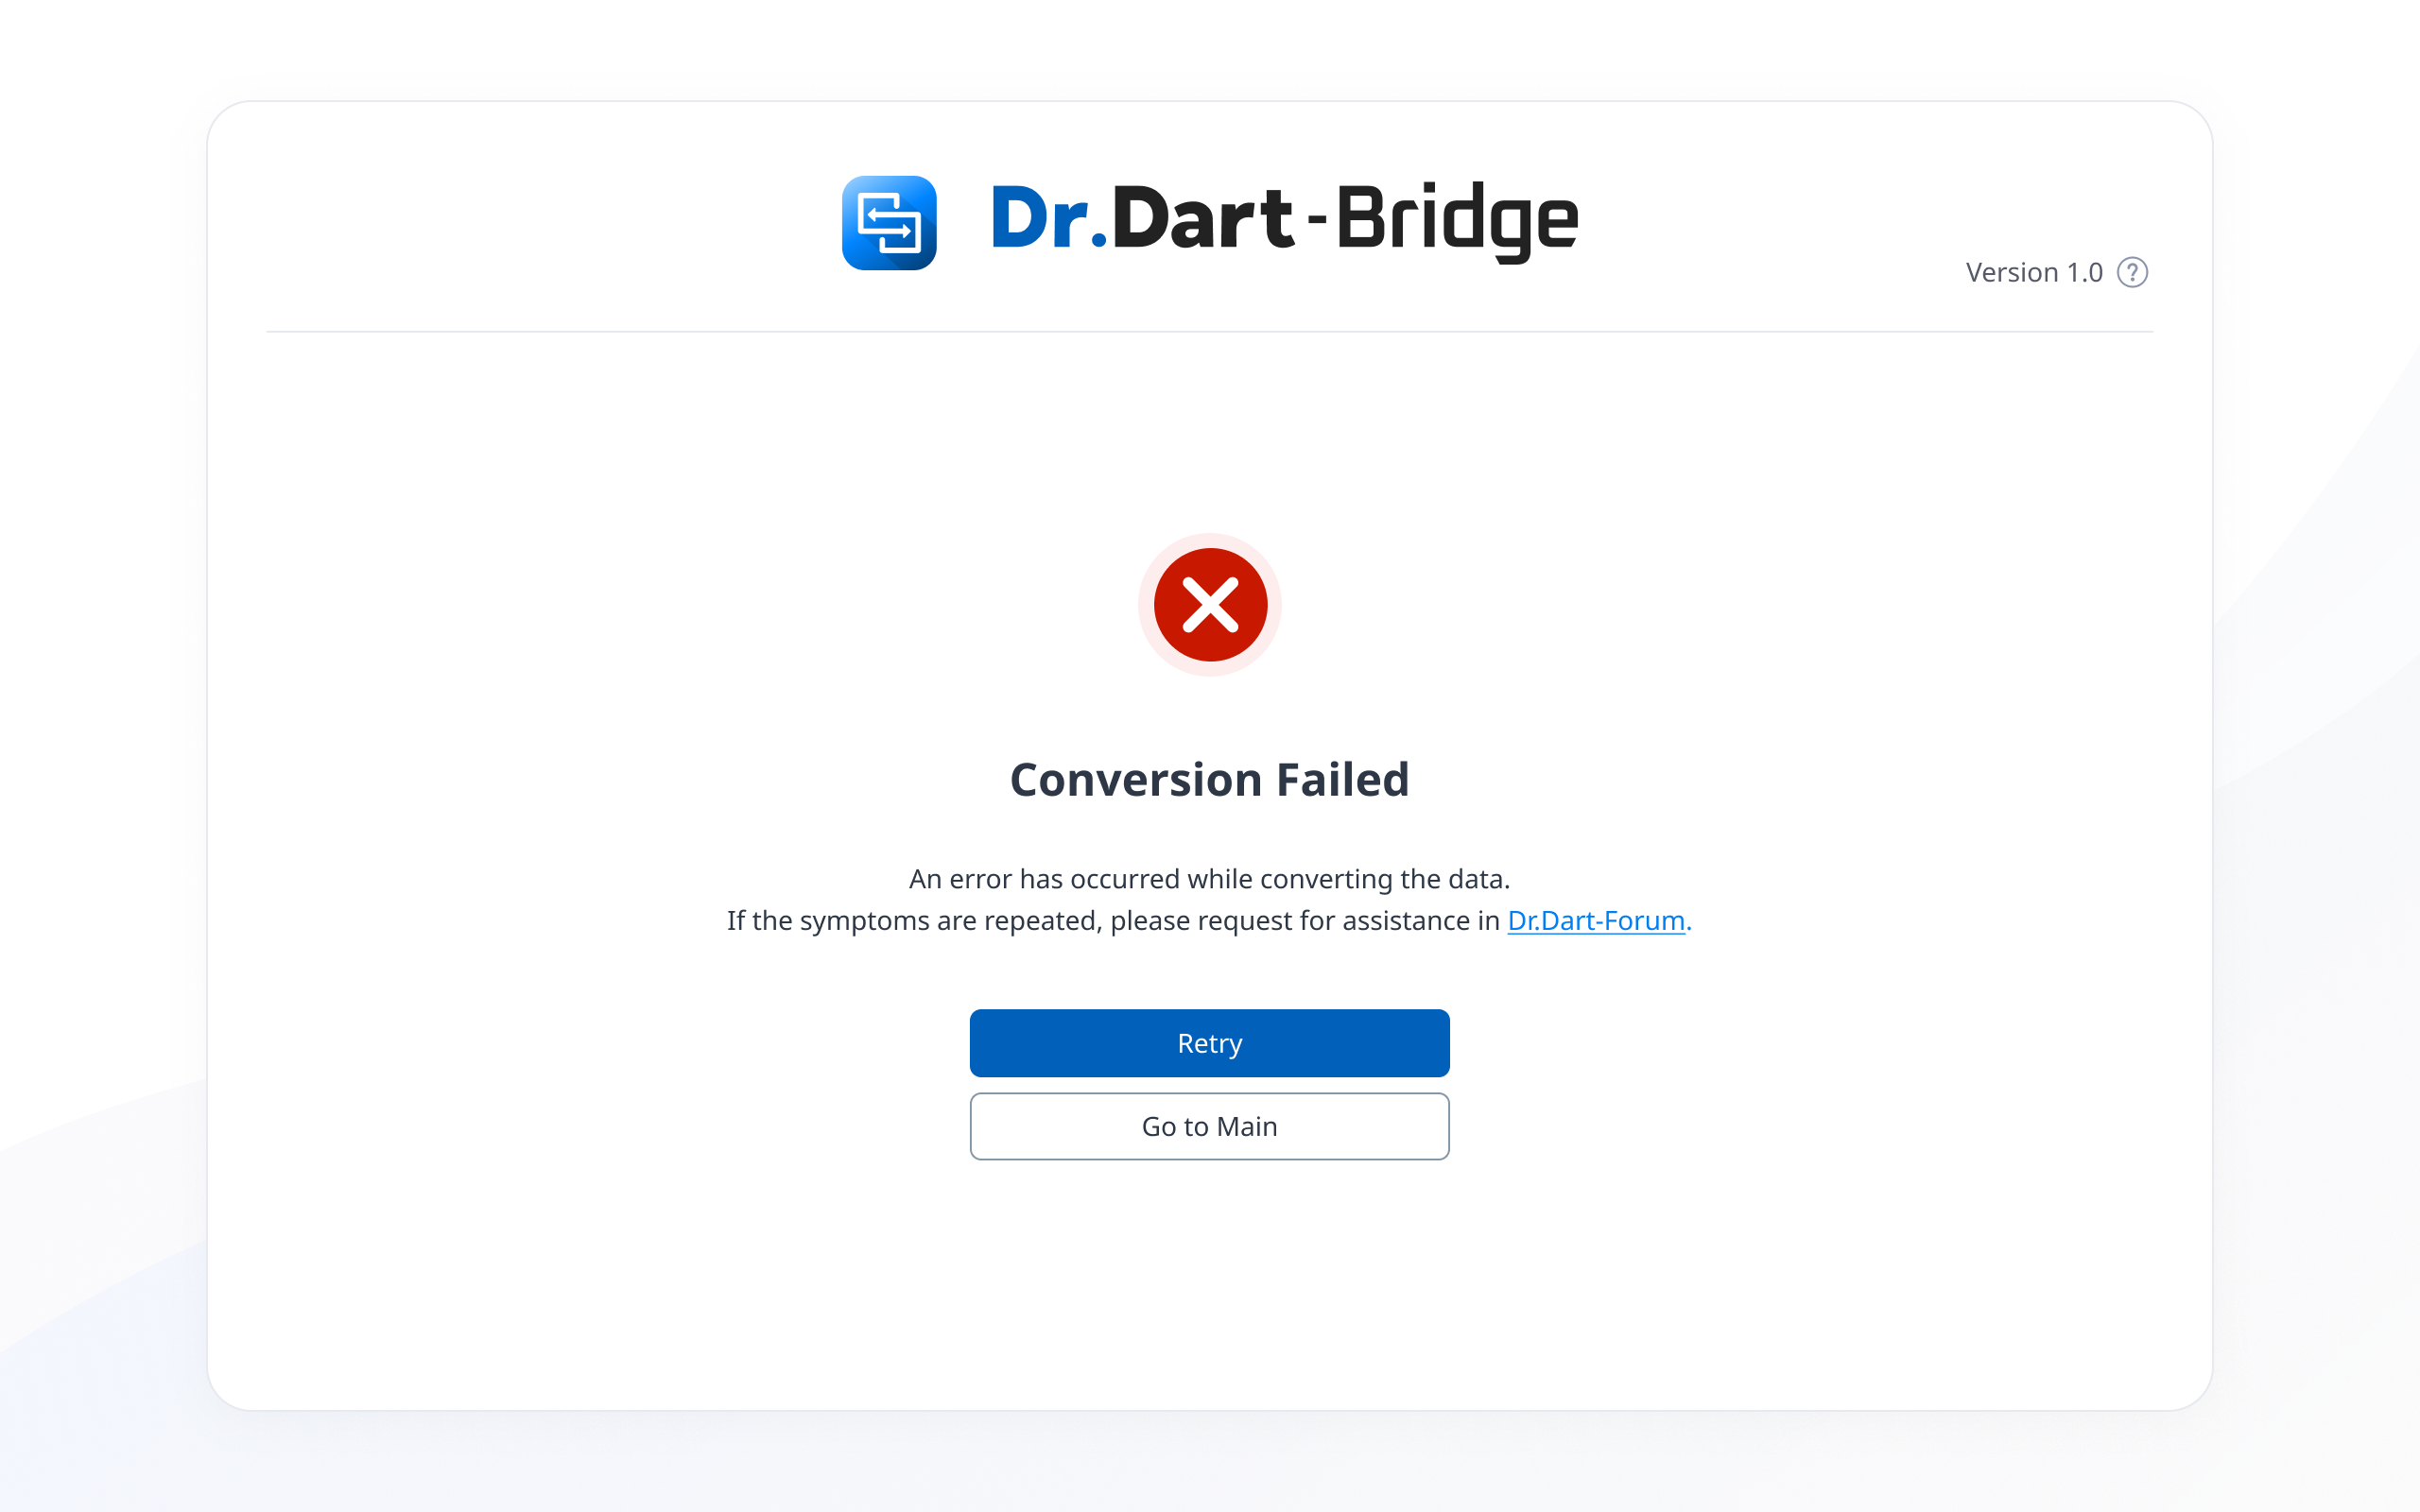Click the blue Dr.Dart-Bridge app logo icon

[888, 223]
